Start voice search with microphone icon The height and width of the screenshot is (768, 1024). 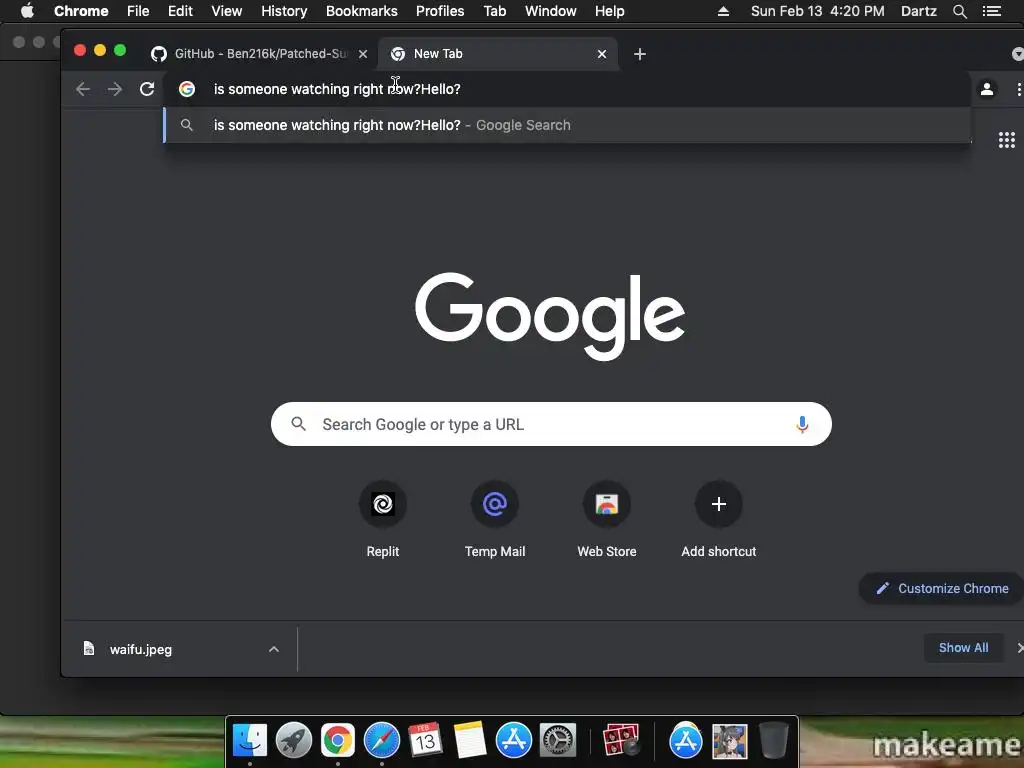[802, 424]
